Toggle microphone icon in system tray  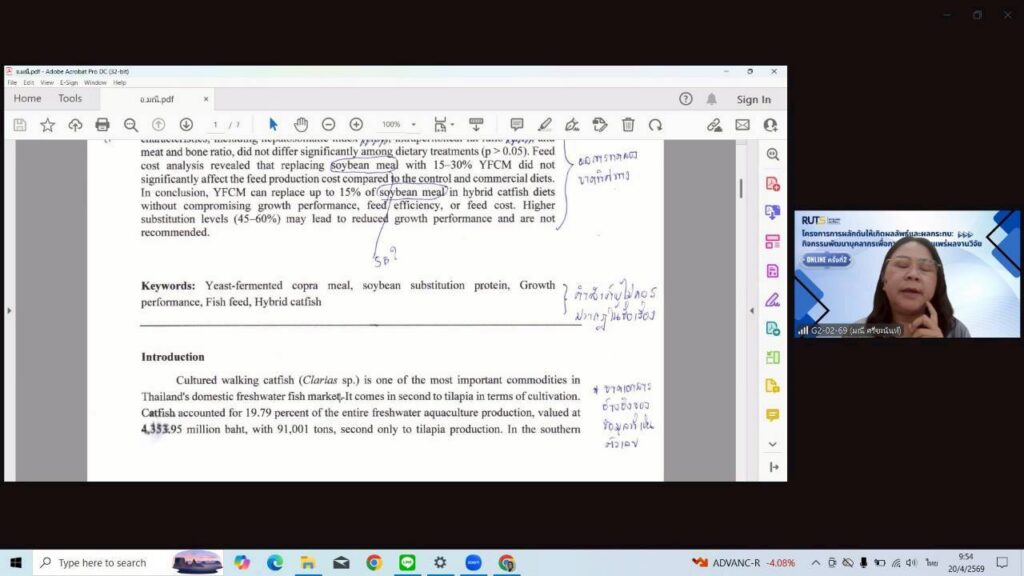click(864, 563)
